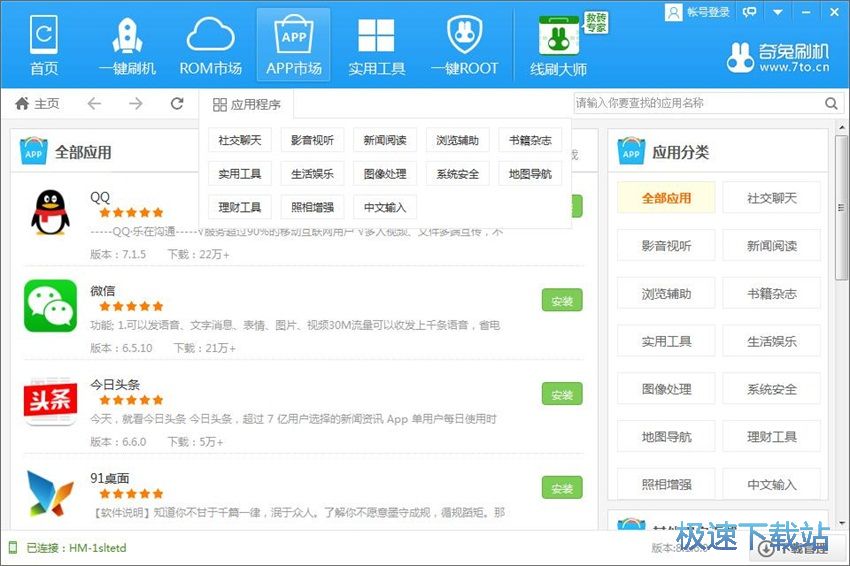
Task: Focus the app name search field
Action: pos(698,103)
